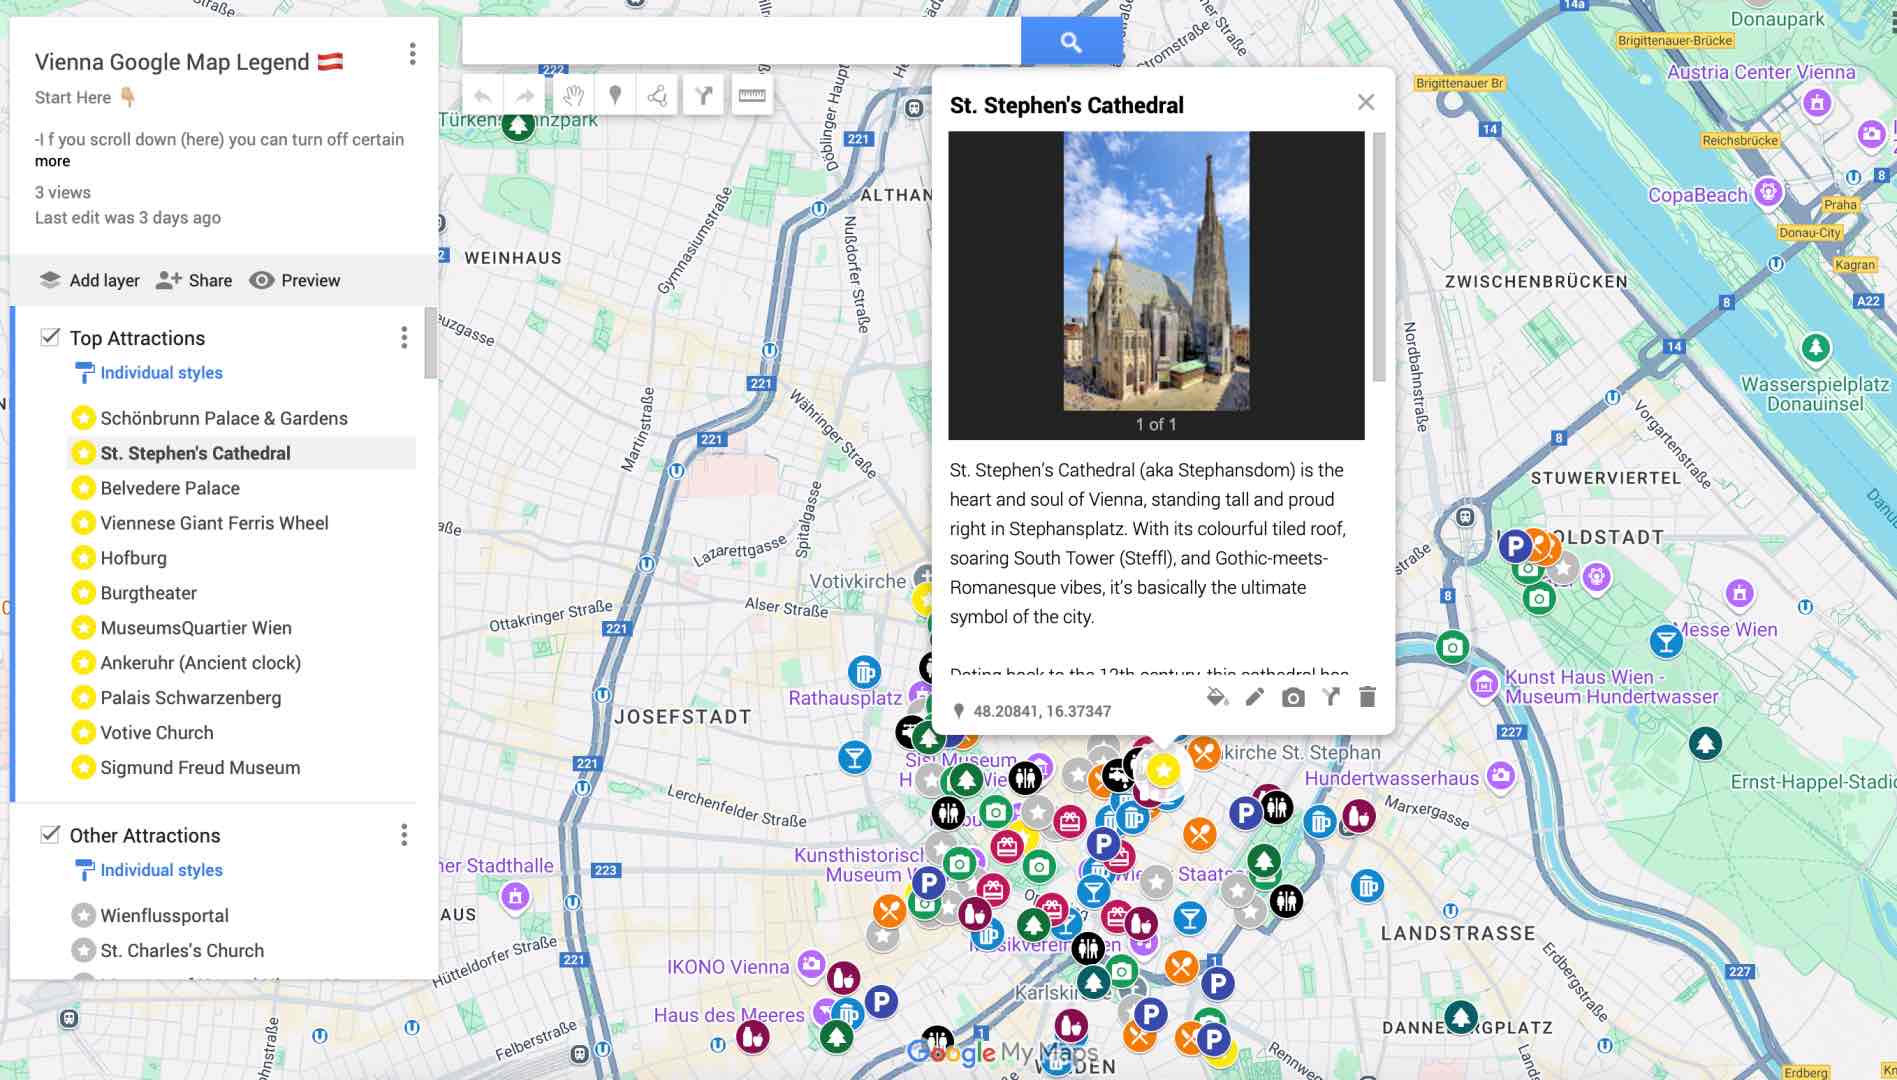The image size is (1897, 1080).
Task: Select the hand pan tool
Action: [x=572, y=96]
